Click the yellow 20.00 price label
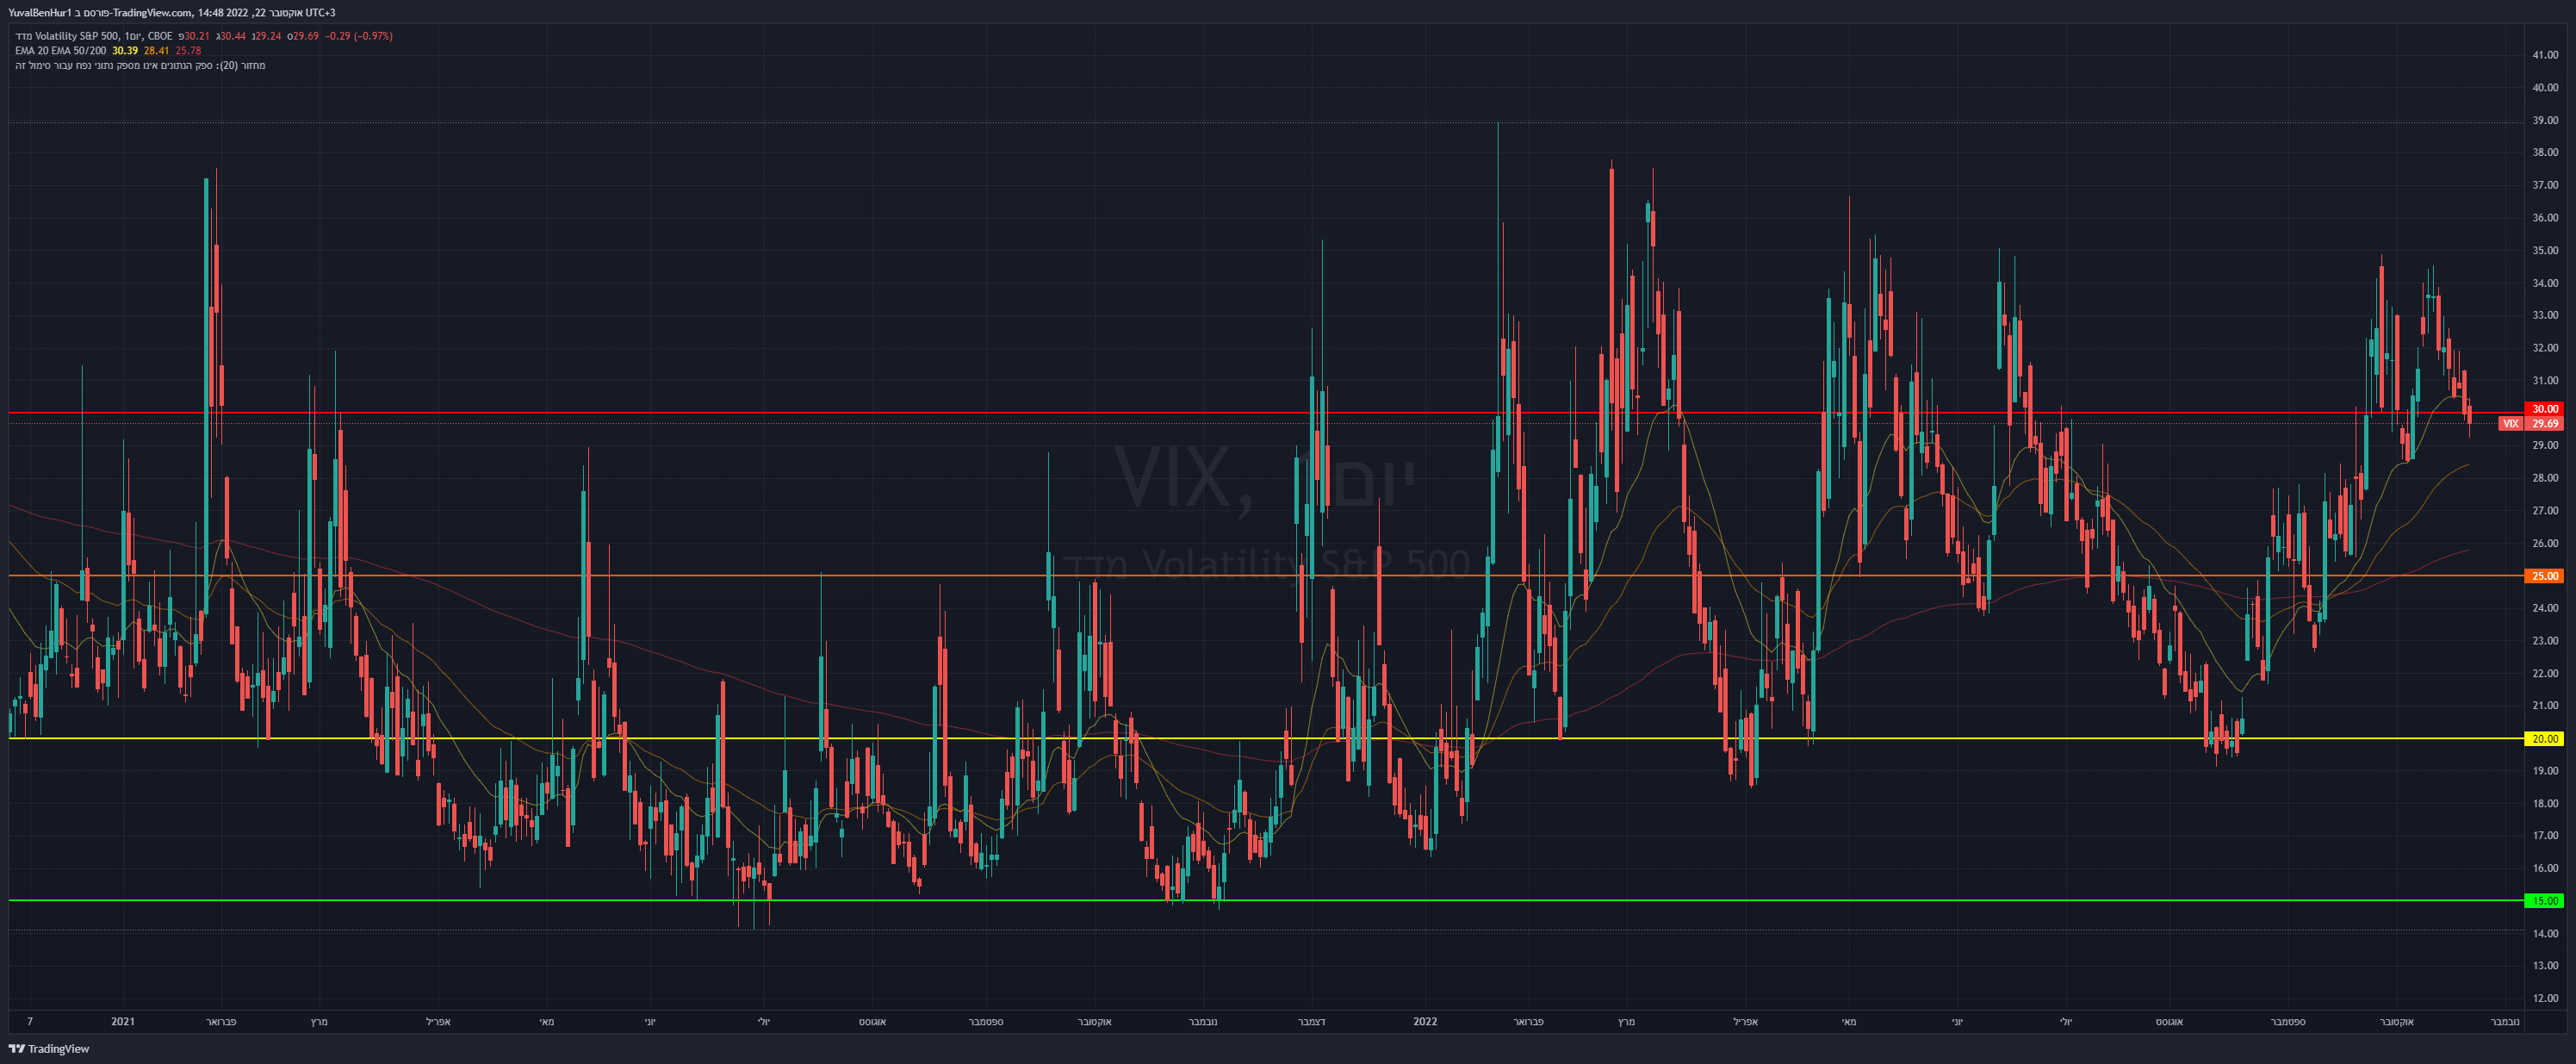2576x1064 pixels. coord(2545,739)
